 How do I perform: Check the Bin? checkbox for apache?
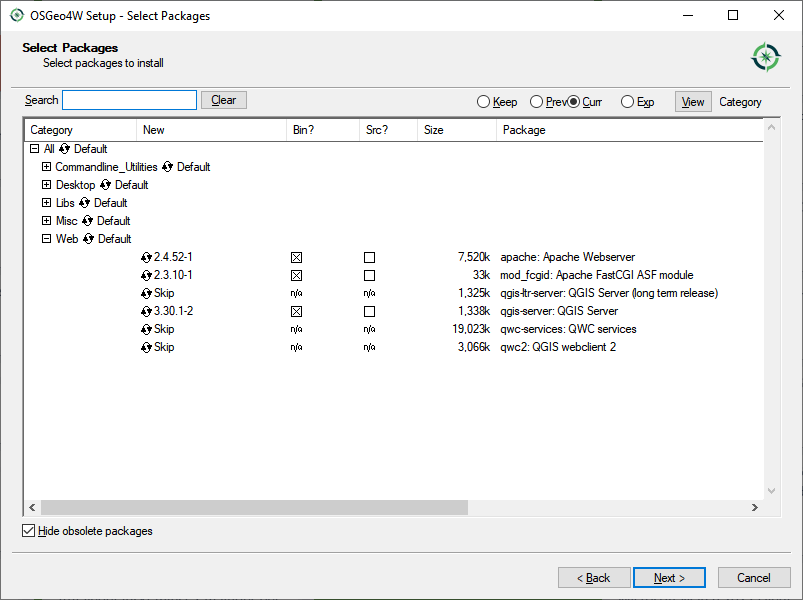tap(296, 258)
